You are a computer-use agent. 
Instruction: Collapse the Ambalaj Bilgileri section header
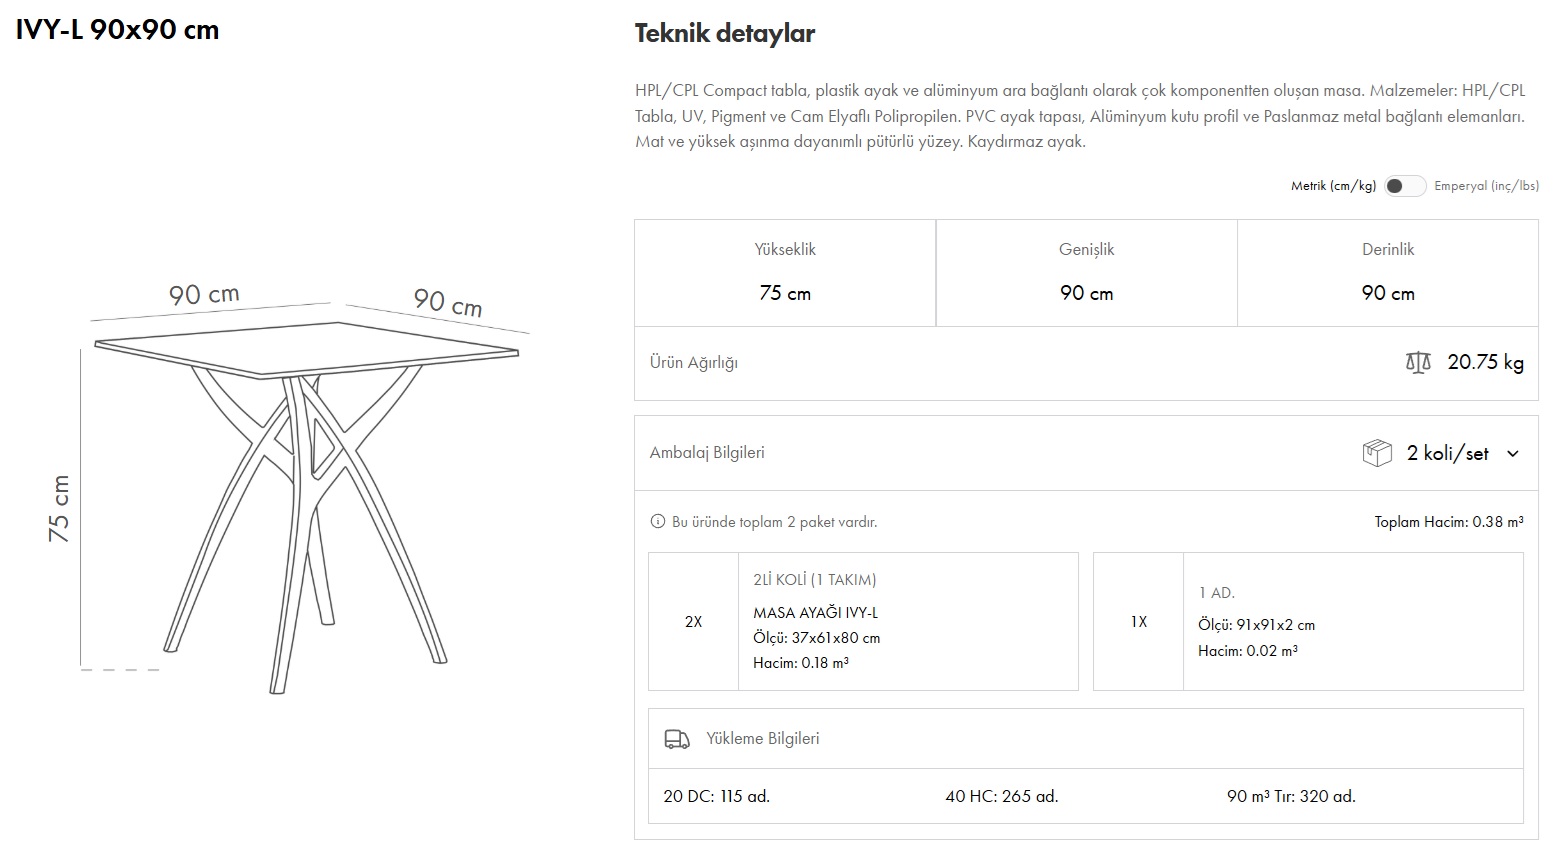pyautogui.click(x=707, y=453)
